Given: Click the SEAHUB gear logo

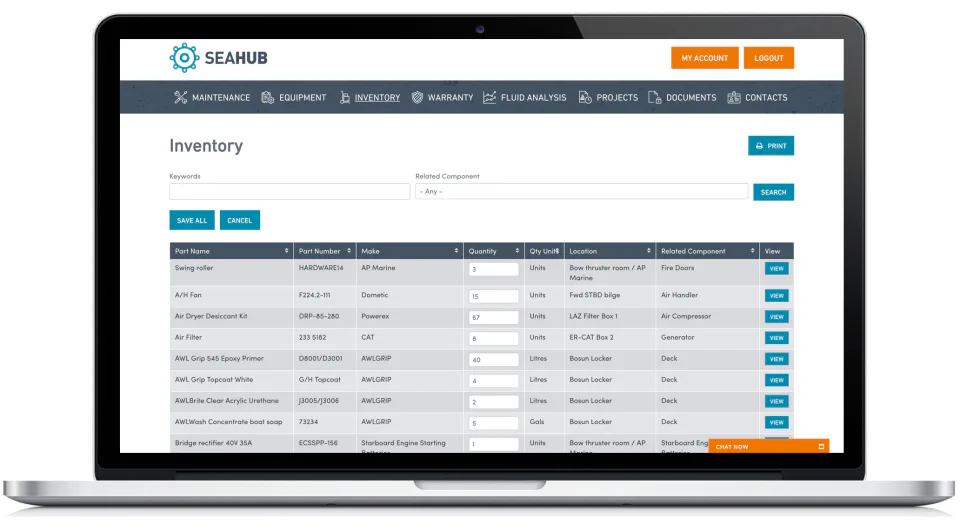Looking at the screenshot, I should pyautogui.click(x=184, y=58).
